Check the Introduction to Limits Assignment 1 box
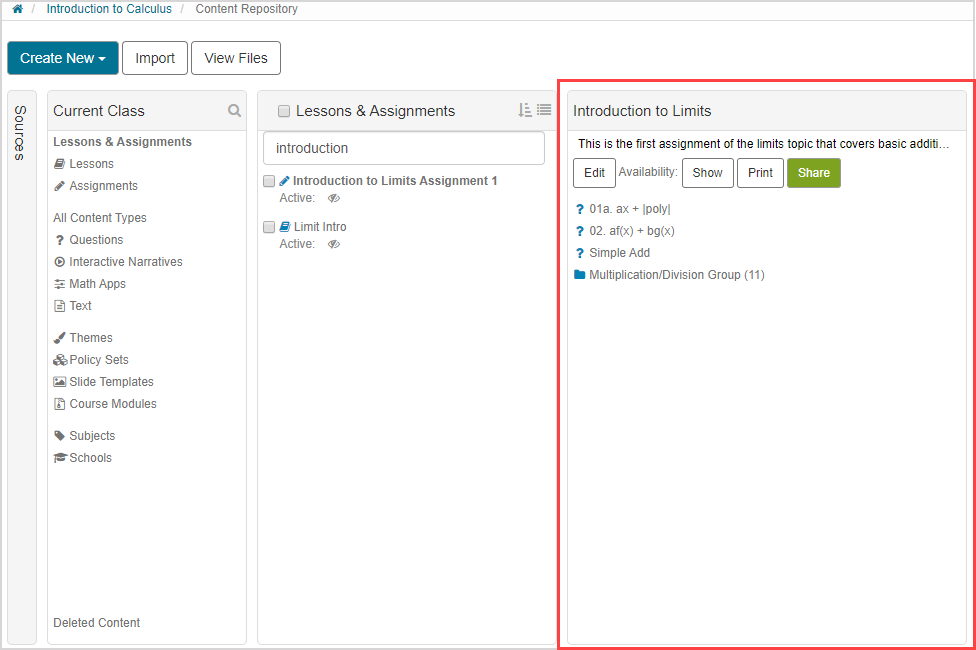The height and width of the screenshot is (650, 976). [x=269, y=181]
